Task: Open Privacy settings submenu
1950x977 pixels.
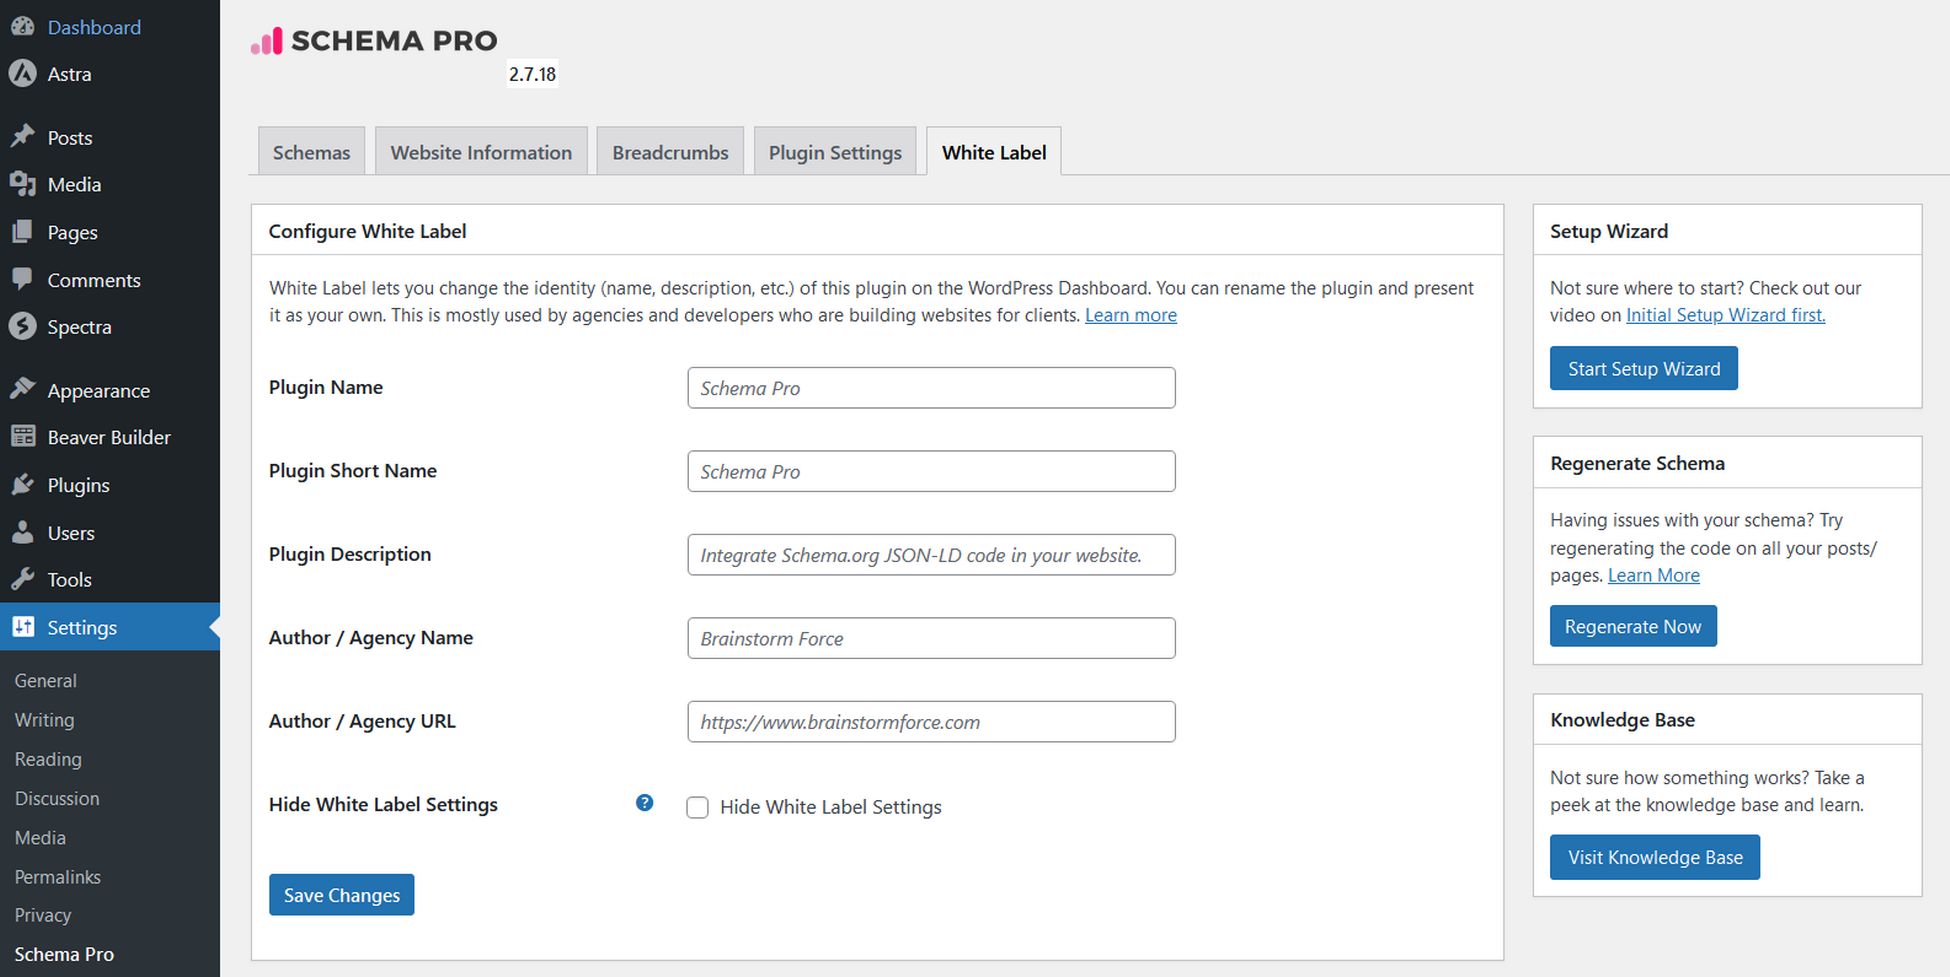Action: pyautogui.click(x=42, y=915)
